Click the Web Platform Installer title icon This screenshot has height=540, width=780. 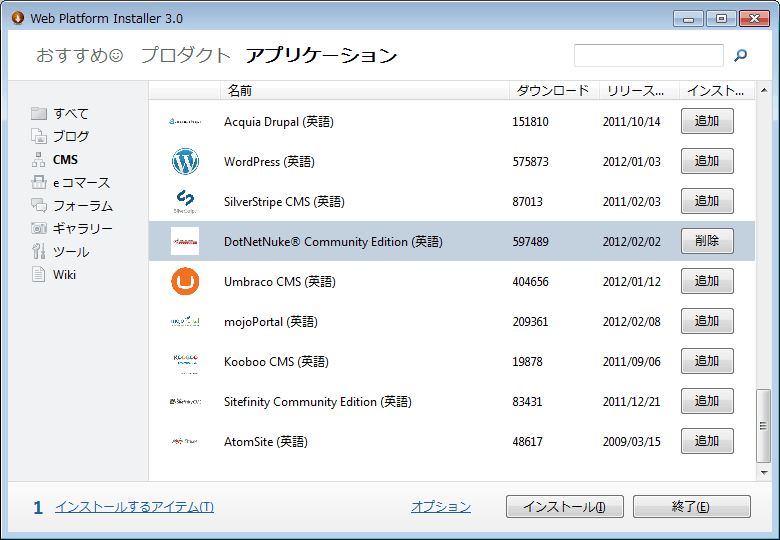(18, 18)
